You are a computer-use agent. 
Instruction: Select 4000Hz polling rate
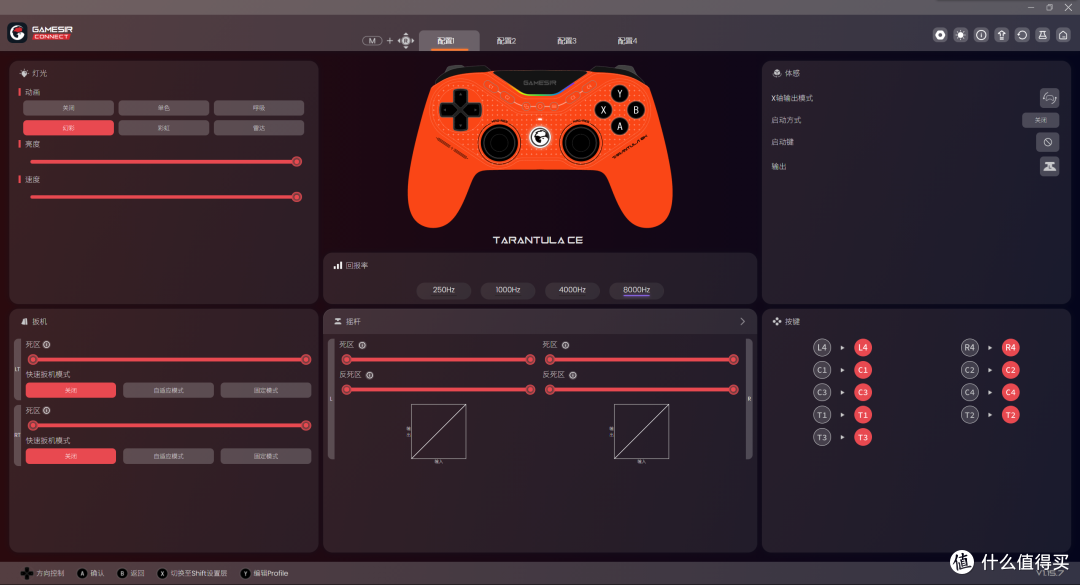click(572, 290)
